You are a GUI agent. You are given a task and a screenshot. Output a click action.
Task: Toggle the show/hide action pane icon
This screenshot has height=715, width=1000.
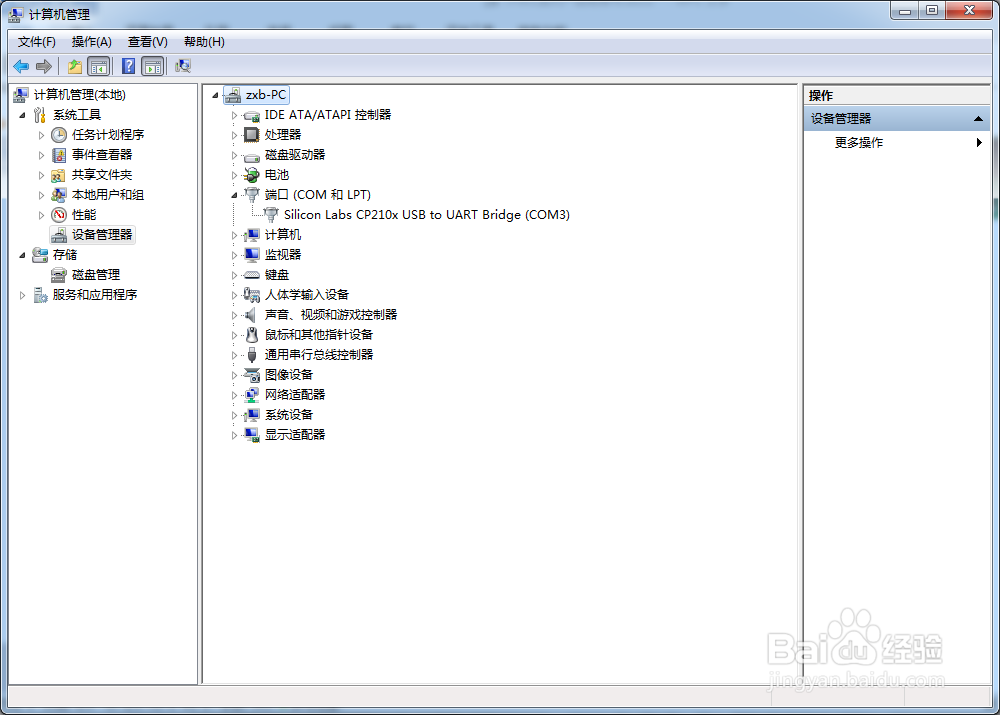click(153, 66)
